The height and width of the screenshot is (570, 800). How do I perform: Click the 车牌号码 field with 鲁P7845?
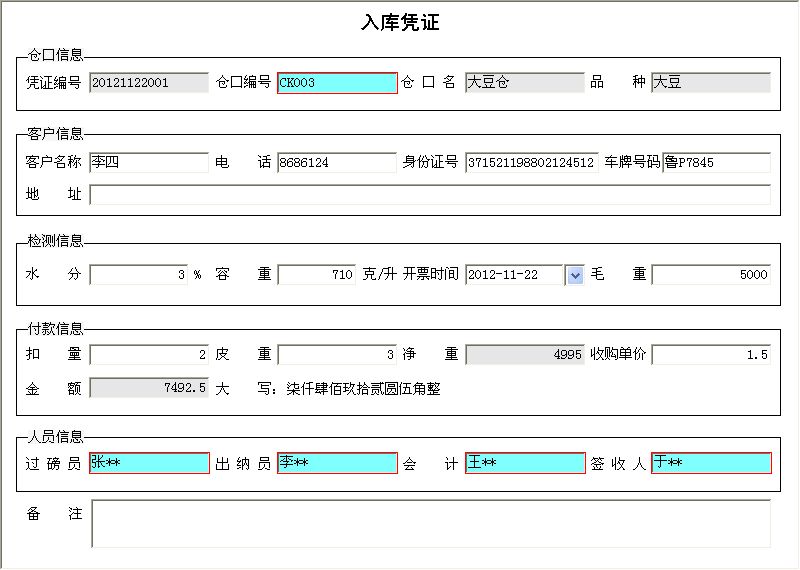(x=716, y=163)
